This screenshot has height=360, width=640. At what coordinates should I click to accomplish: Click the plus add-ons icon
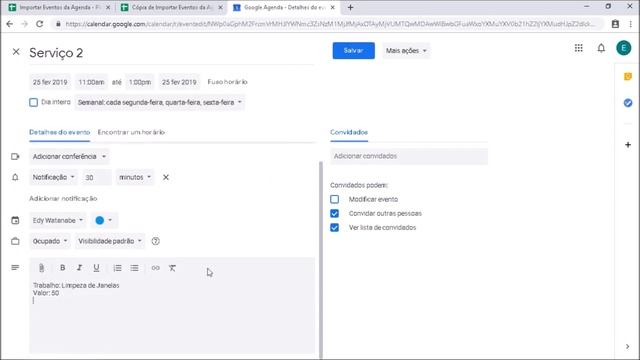tap(628, 144)
